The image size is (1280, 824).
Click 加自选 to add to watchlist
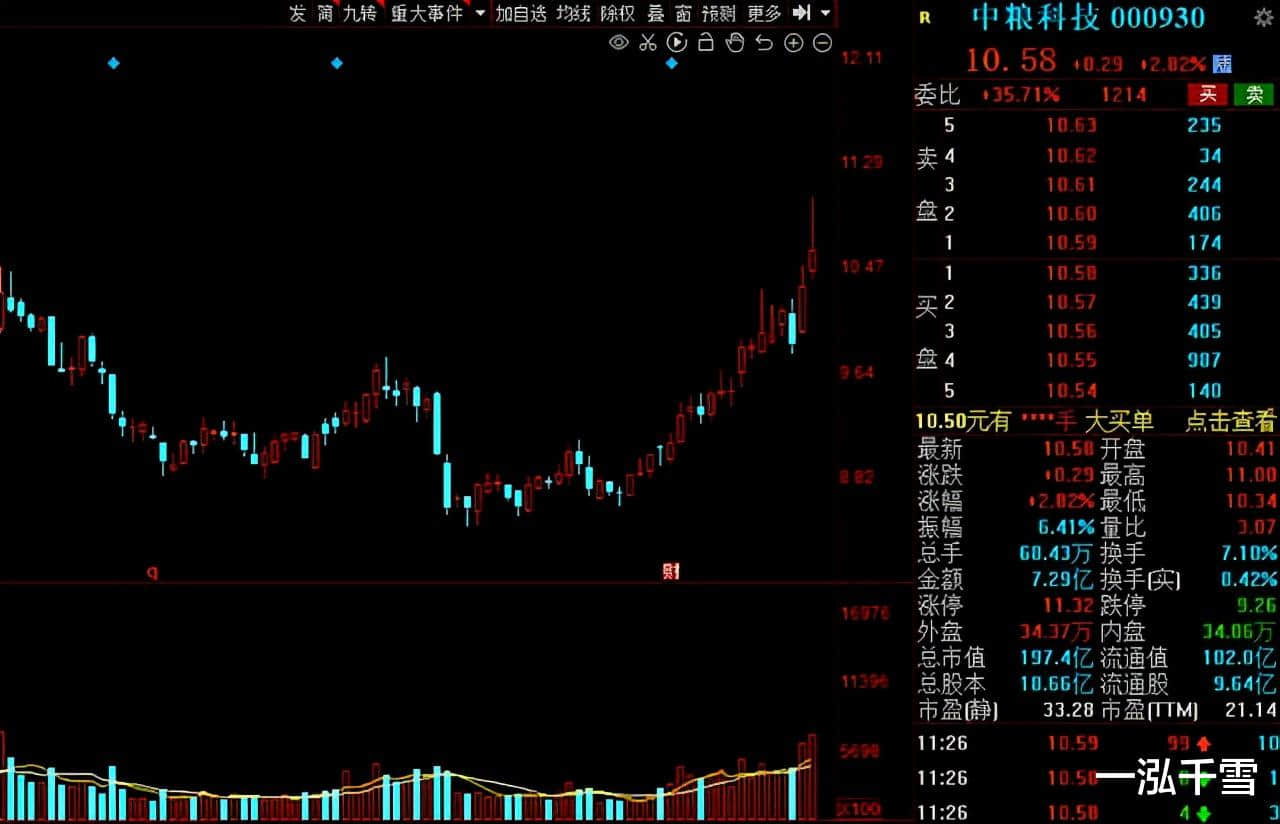(521, 13)
